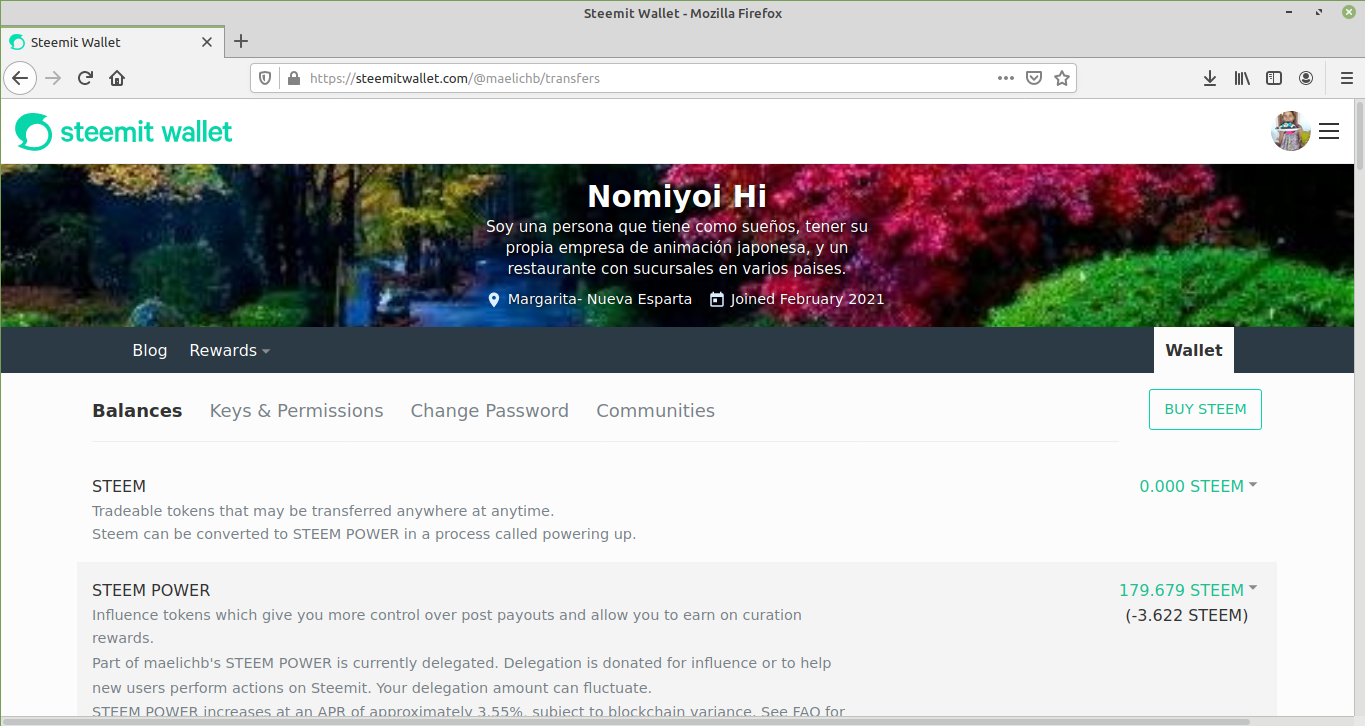Click the steemit wallet logo

coord(124,131)
